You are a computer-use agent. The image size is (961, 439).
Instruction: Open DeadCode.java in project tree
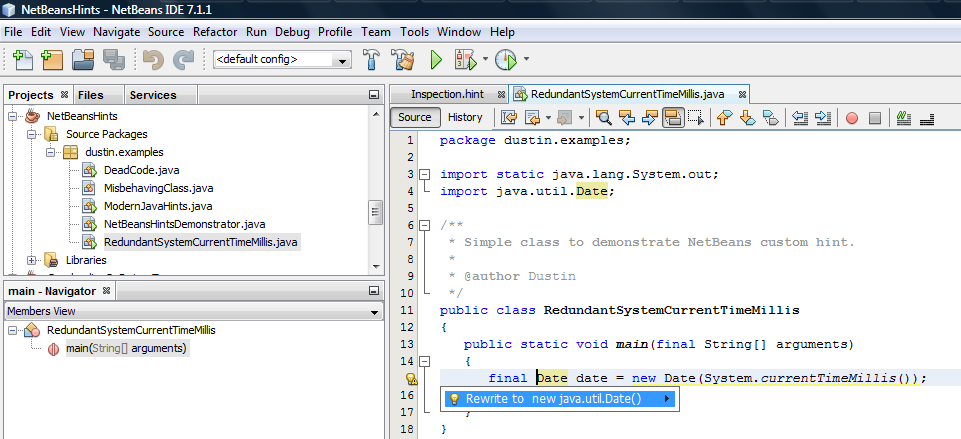point(142,170)
